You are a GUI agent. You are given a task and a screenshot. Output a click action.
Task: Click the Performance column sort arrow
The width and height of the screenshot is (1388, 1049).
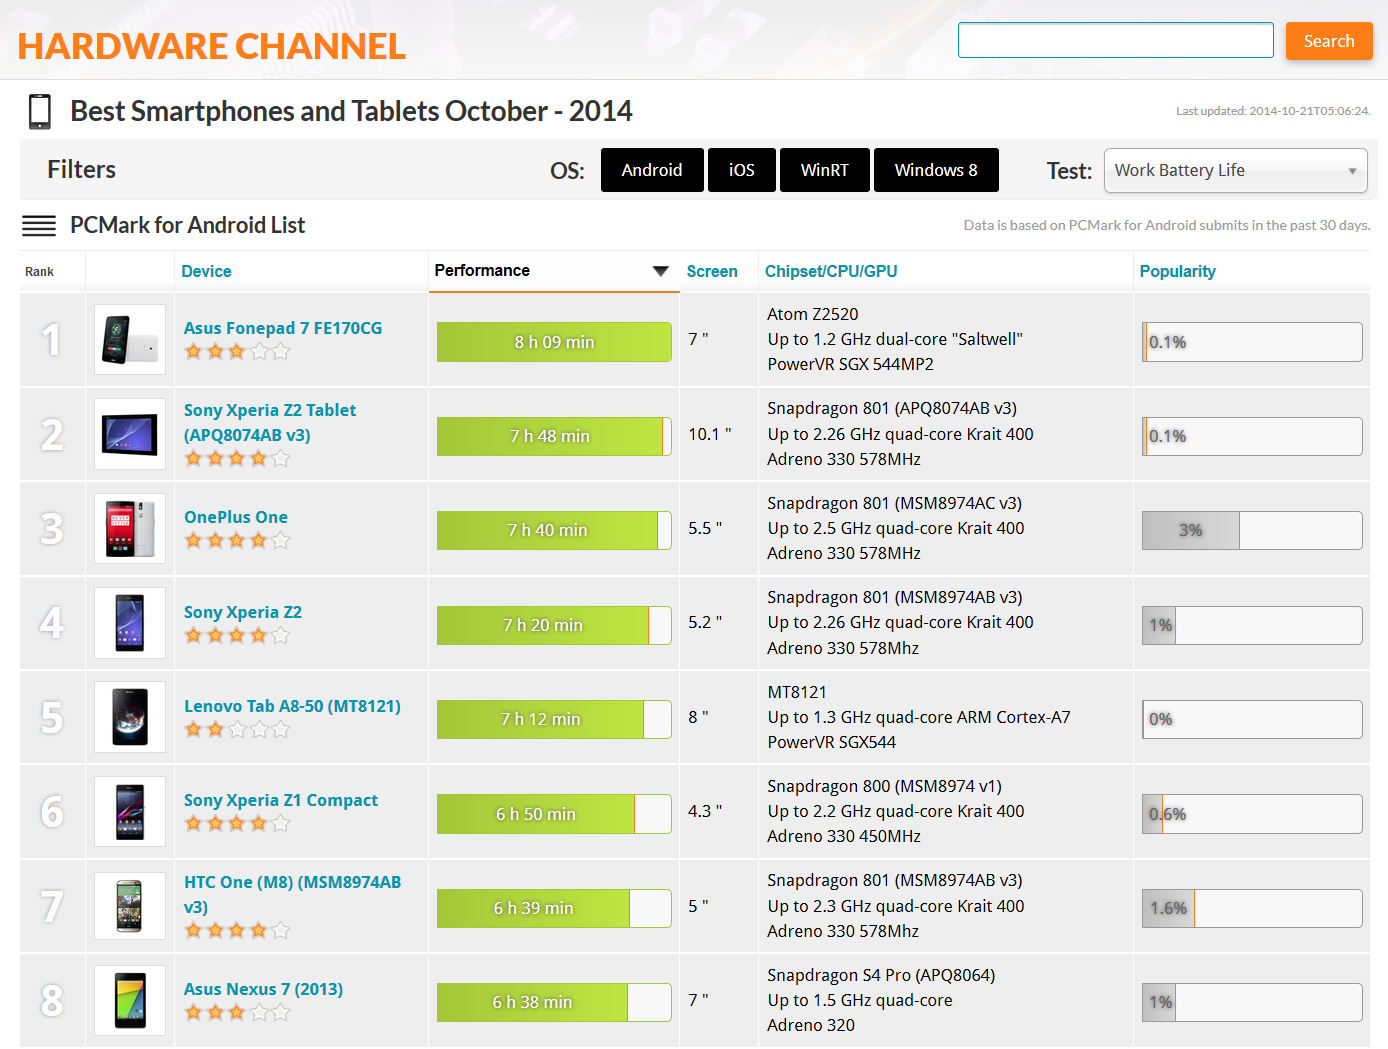(660, 271)
